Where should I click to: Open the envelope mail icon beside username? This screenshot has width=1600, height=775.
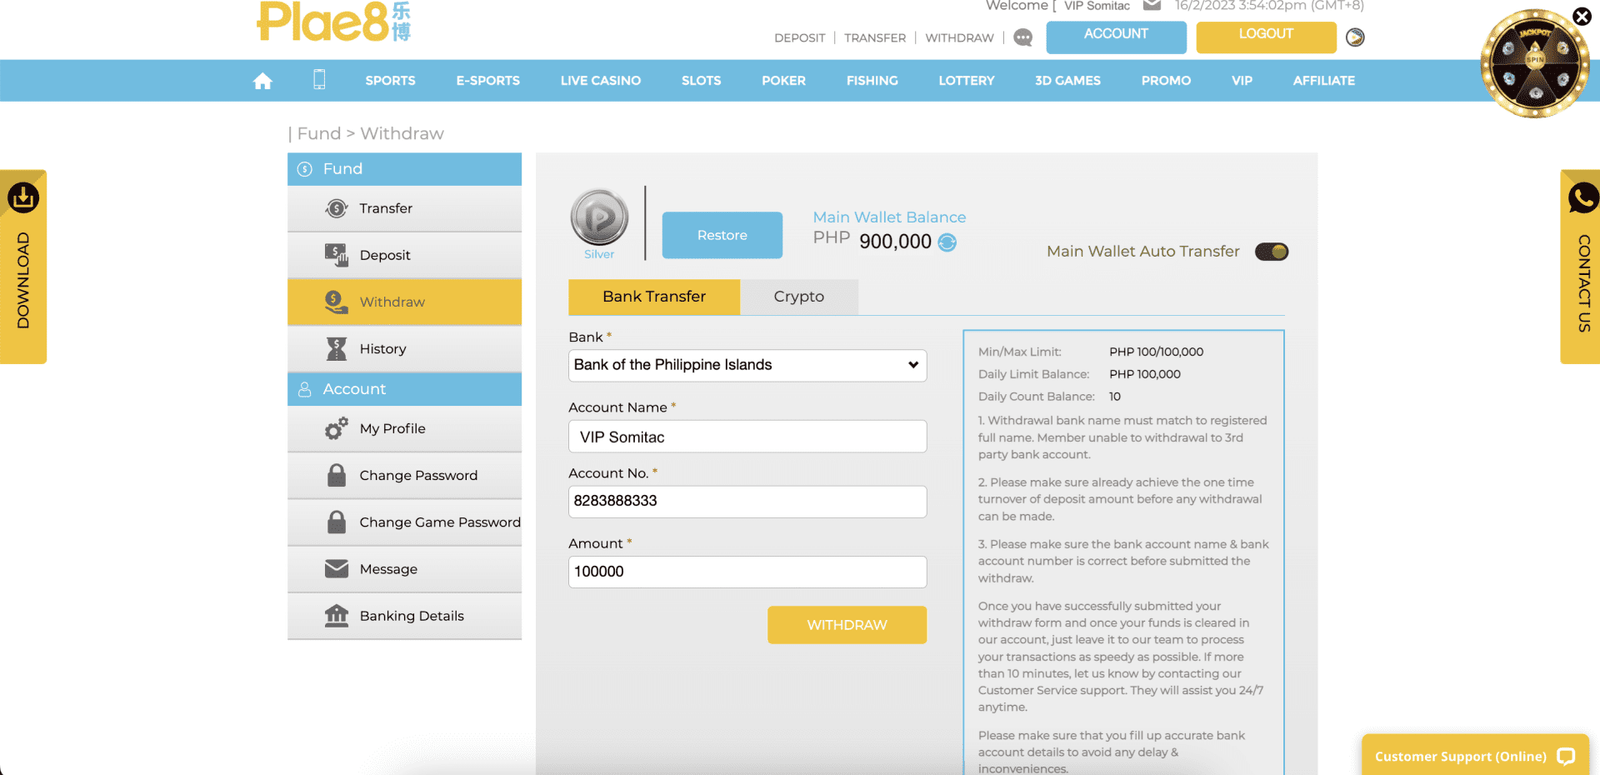point(1152,5)
